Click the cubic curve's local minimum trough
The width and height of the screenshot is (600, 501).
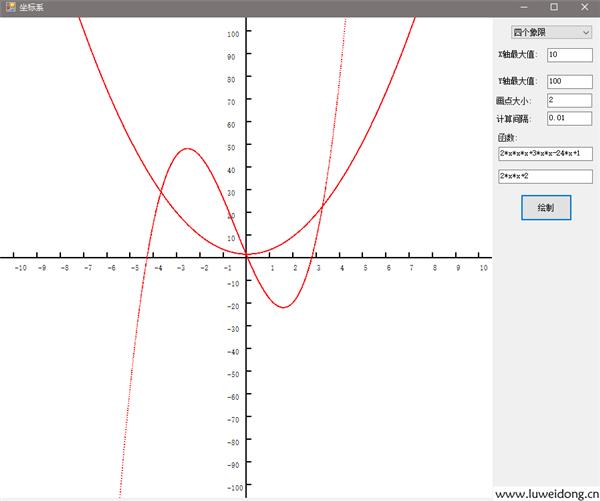click(x=283, y=307)
